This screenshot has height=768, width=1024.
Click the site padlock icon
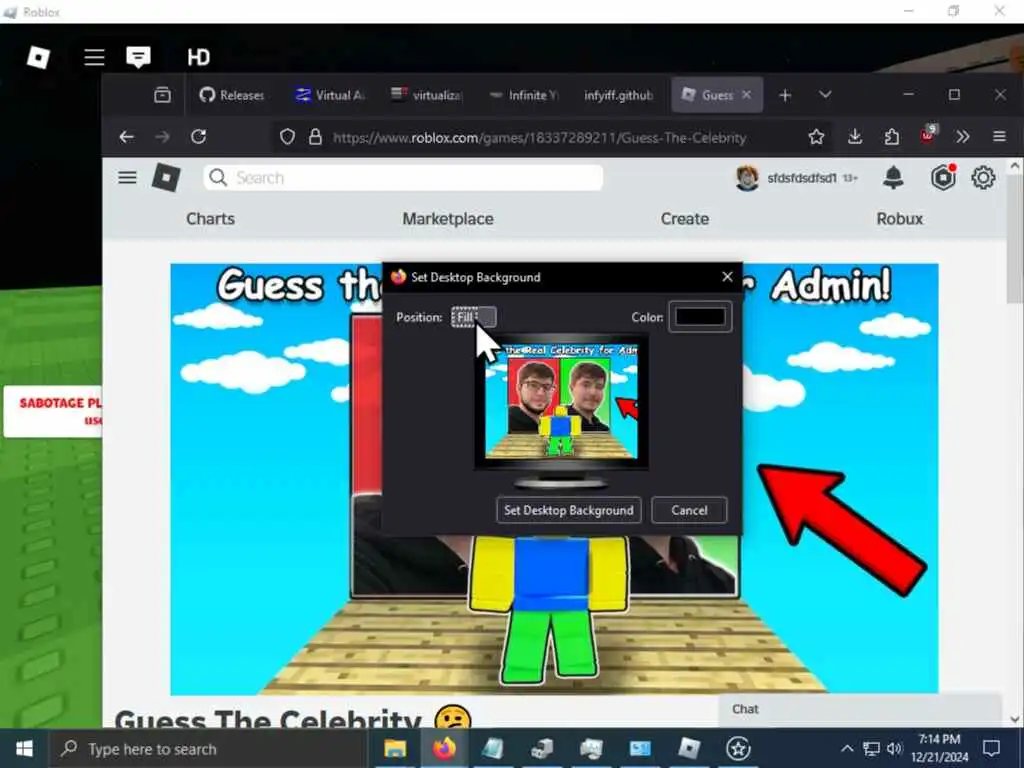pos(315,137)
